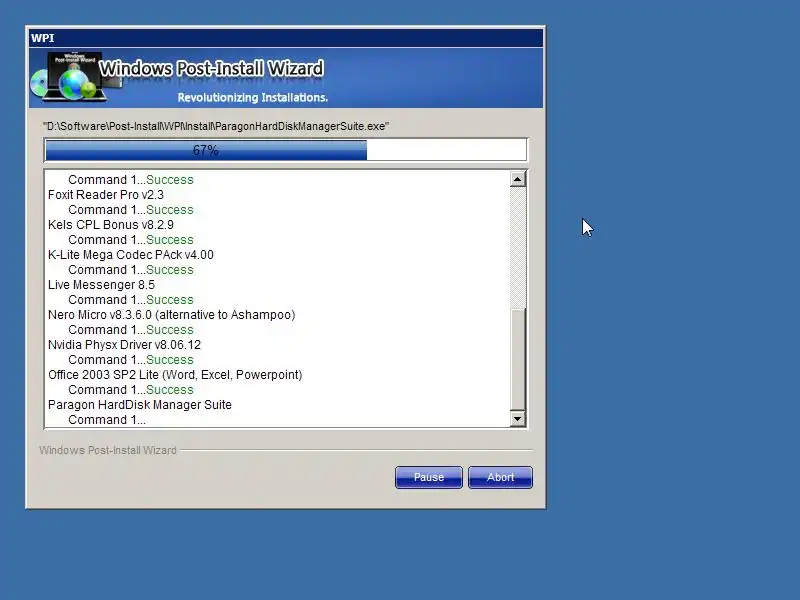Click the Success status under Foxit Reader
The image size is (800, 600).
[x=170, y=210]
